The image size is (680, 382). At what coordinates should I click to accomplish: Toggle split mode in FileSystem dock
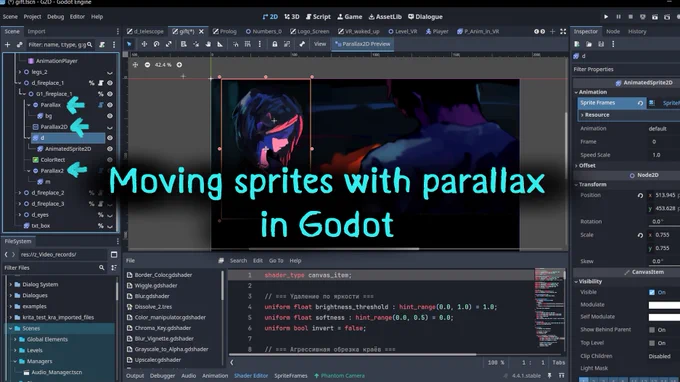pos(114,255)
